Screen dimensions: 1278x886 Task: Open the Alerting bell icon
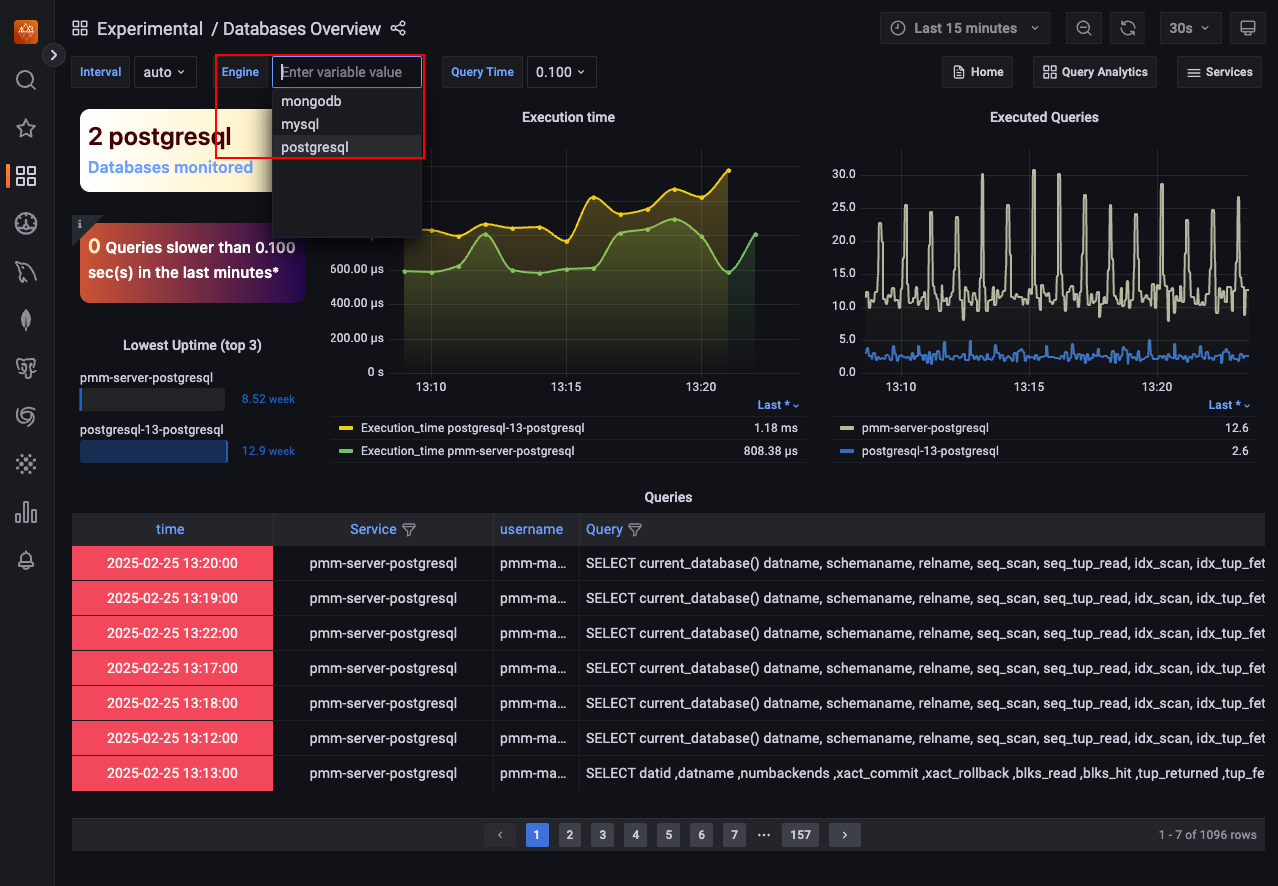[x=26, y=561]
